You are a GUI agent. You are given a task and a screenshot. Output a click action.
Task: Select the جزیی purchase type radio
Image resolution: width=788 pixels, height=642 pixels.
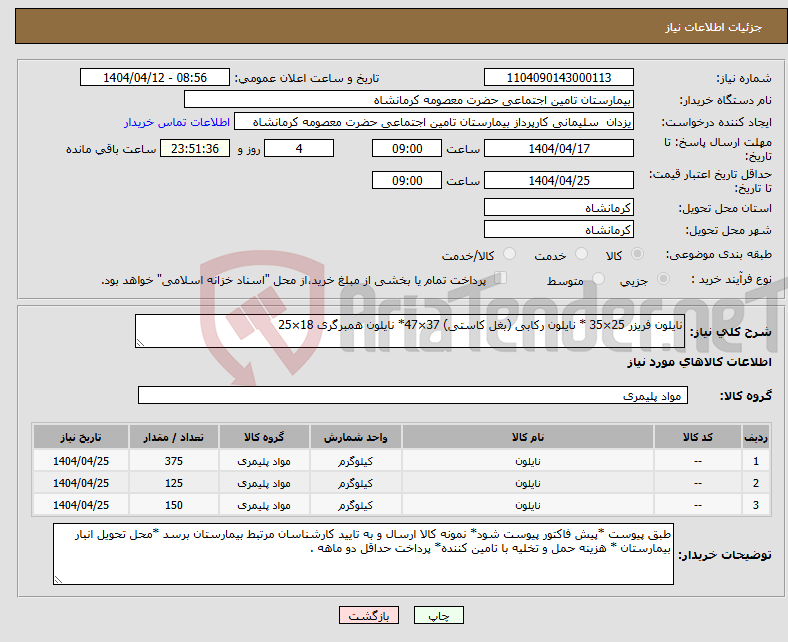[x=663, y=279]
